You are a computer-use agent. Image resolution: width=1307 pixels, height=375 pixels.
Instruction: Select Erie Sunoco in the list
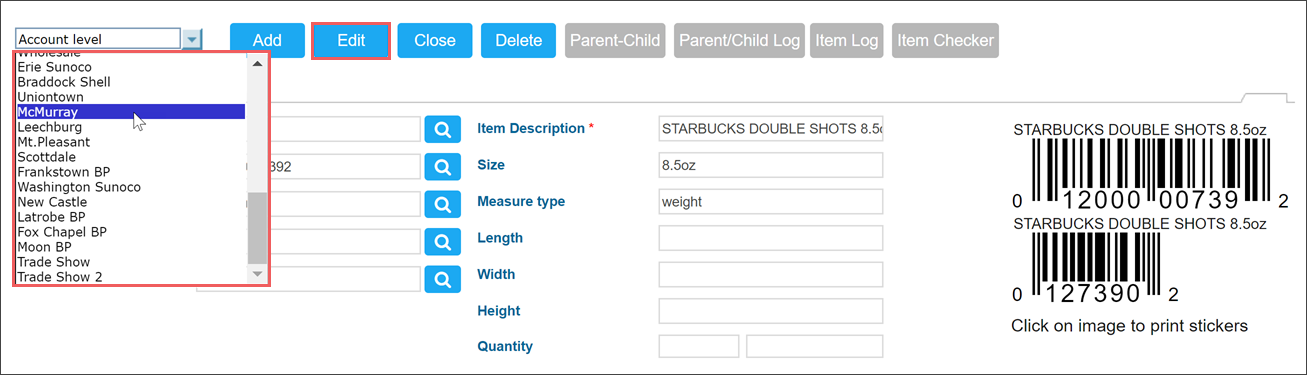(130, 67)
